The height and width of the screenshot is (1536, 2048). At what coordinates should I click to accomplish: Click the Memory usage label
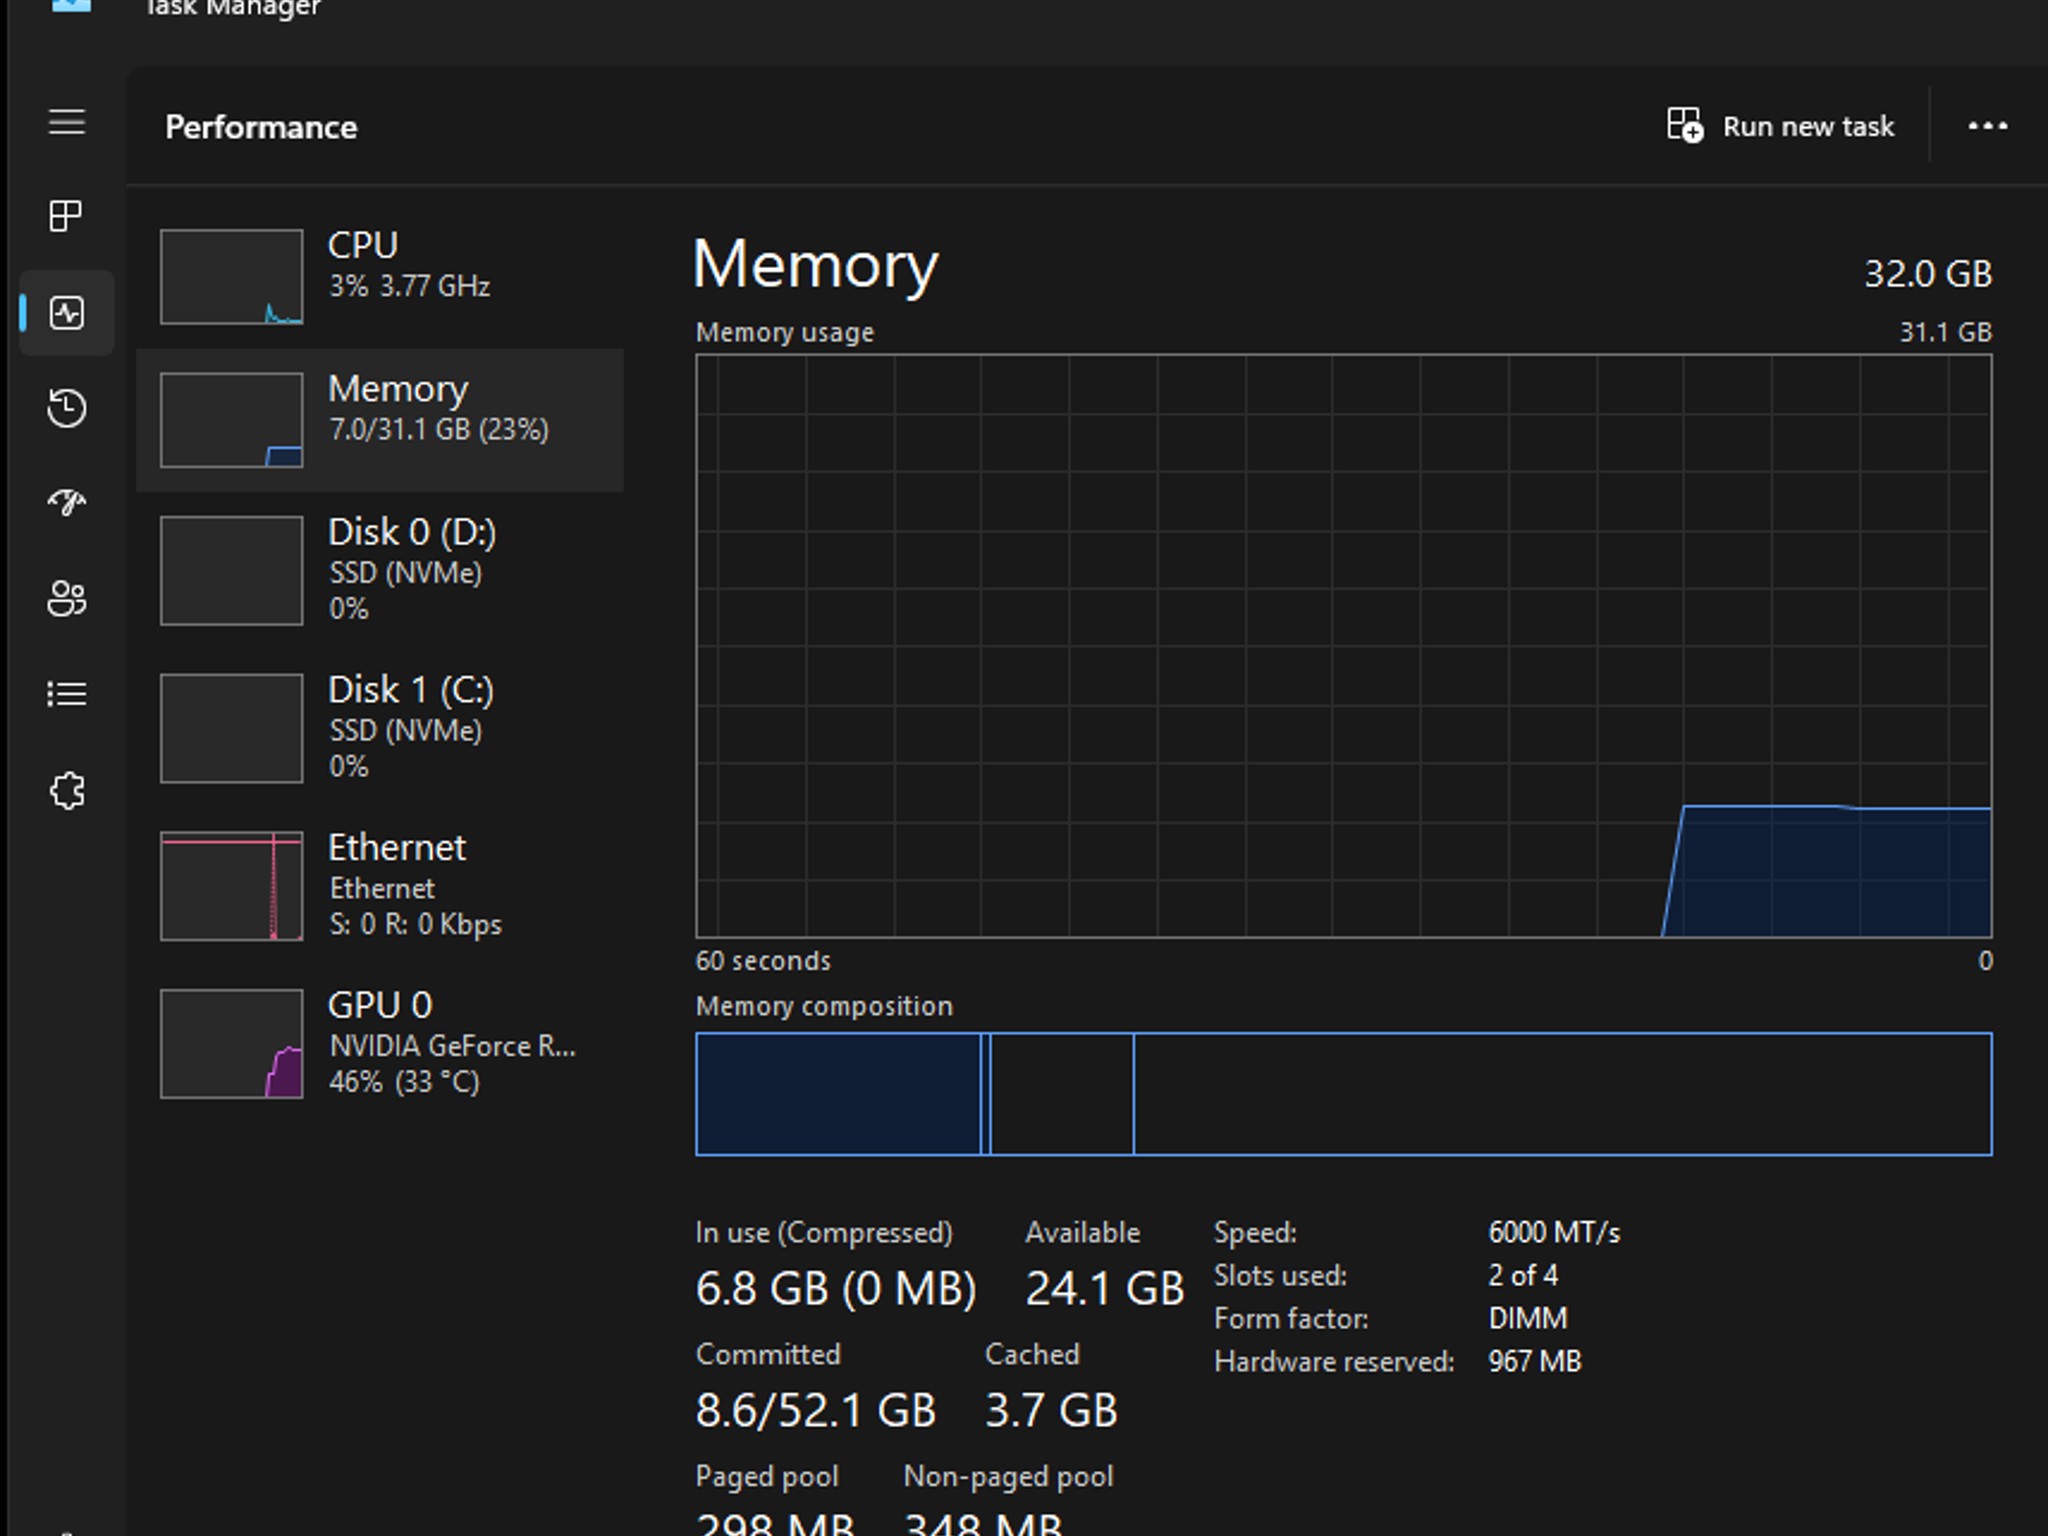pos(785,332)
